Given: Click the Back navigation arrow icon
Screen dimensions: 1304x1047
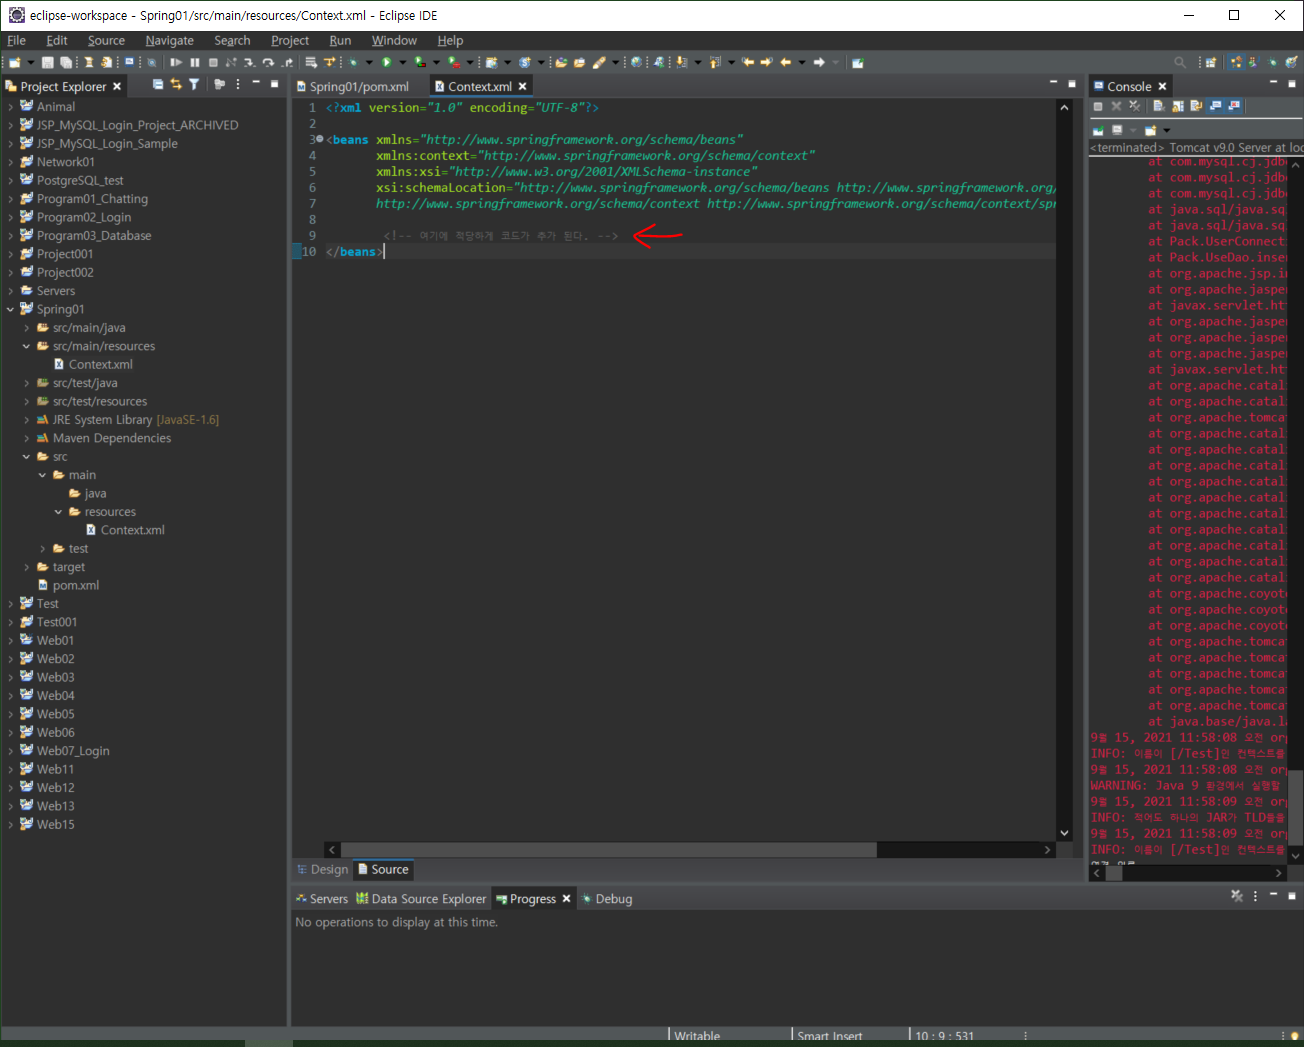Looking at the screenshot, I should pyautogui.click(x=785, y=62).
